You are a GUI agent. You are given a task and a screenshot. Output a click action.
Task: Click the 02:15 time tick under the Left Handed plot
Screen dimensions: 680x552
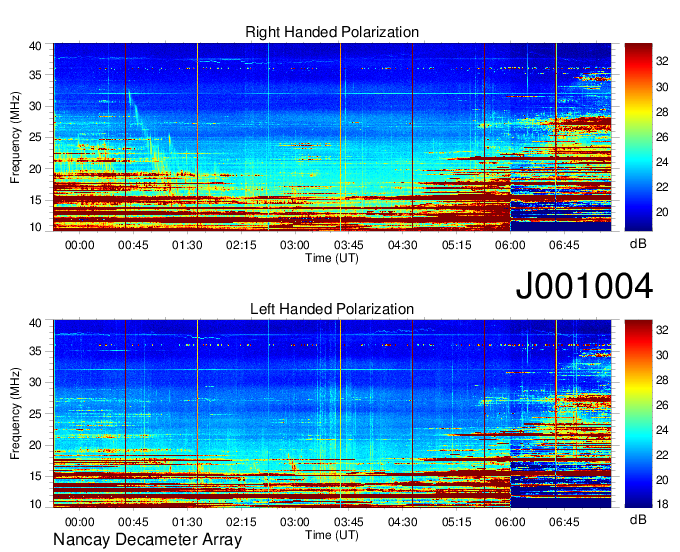241,522
